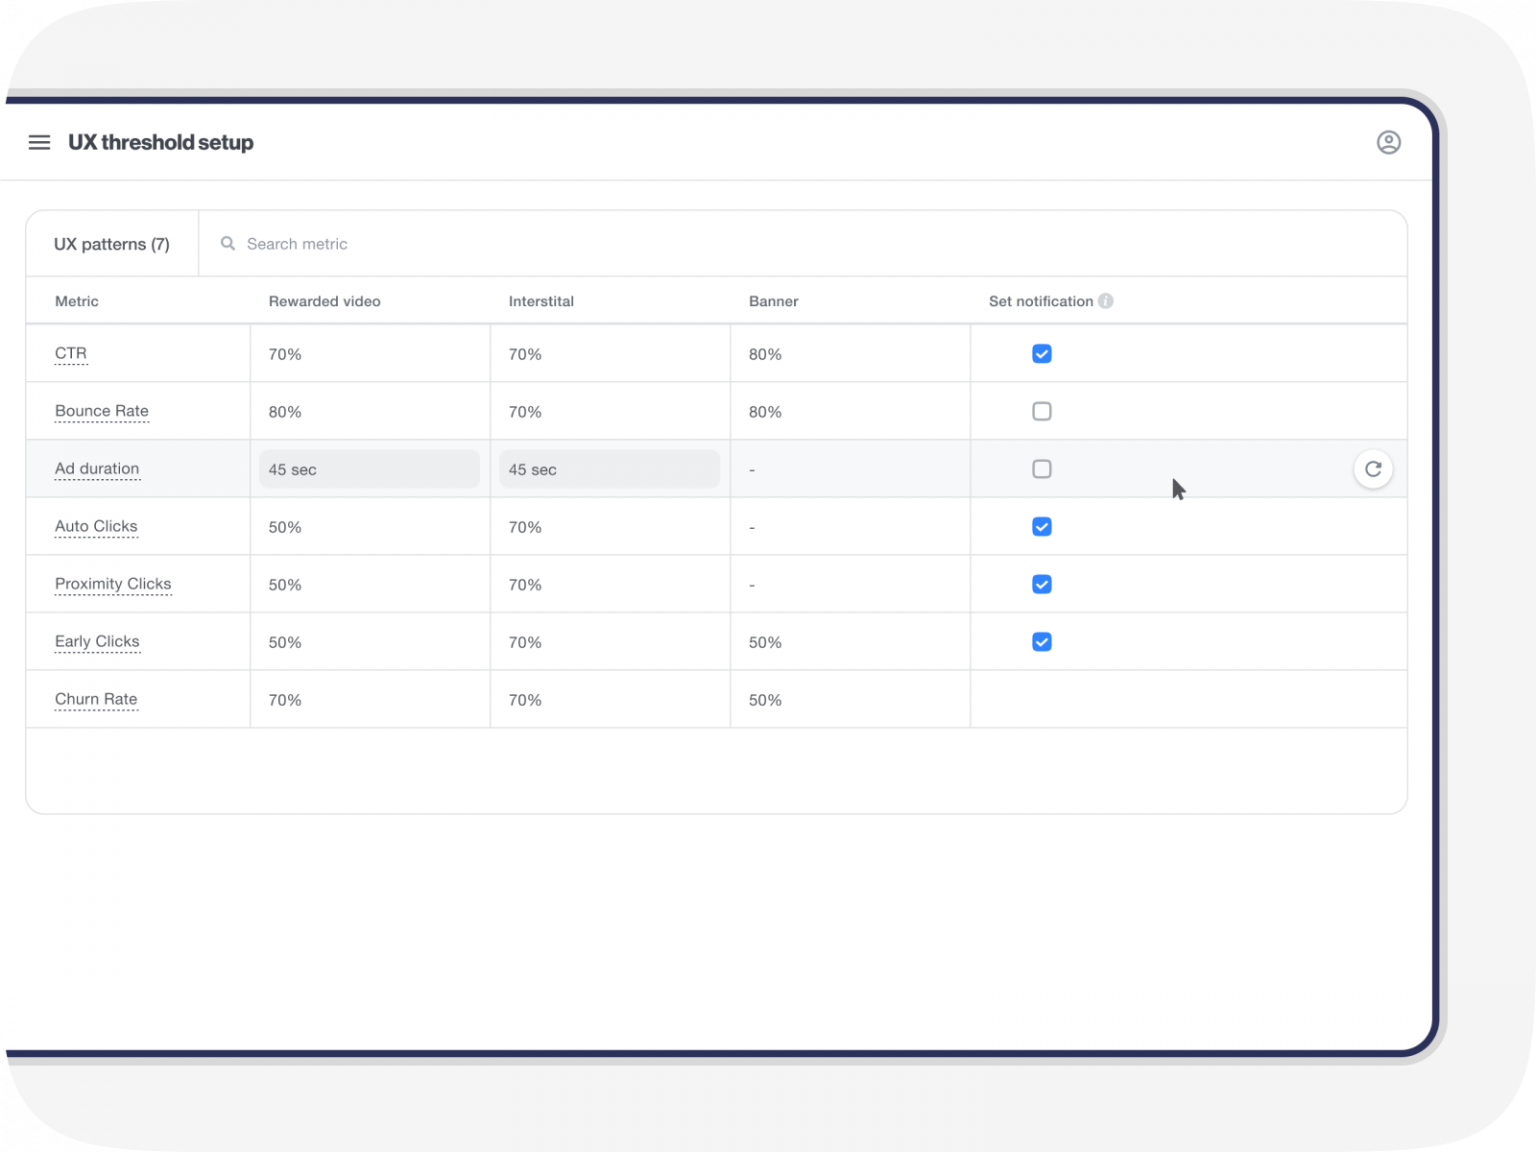Enable notification for Bounce Rate
This screenshot has height=1152, width=1536.
(x=1041, y=411)
